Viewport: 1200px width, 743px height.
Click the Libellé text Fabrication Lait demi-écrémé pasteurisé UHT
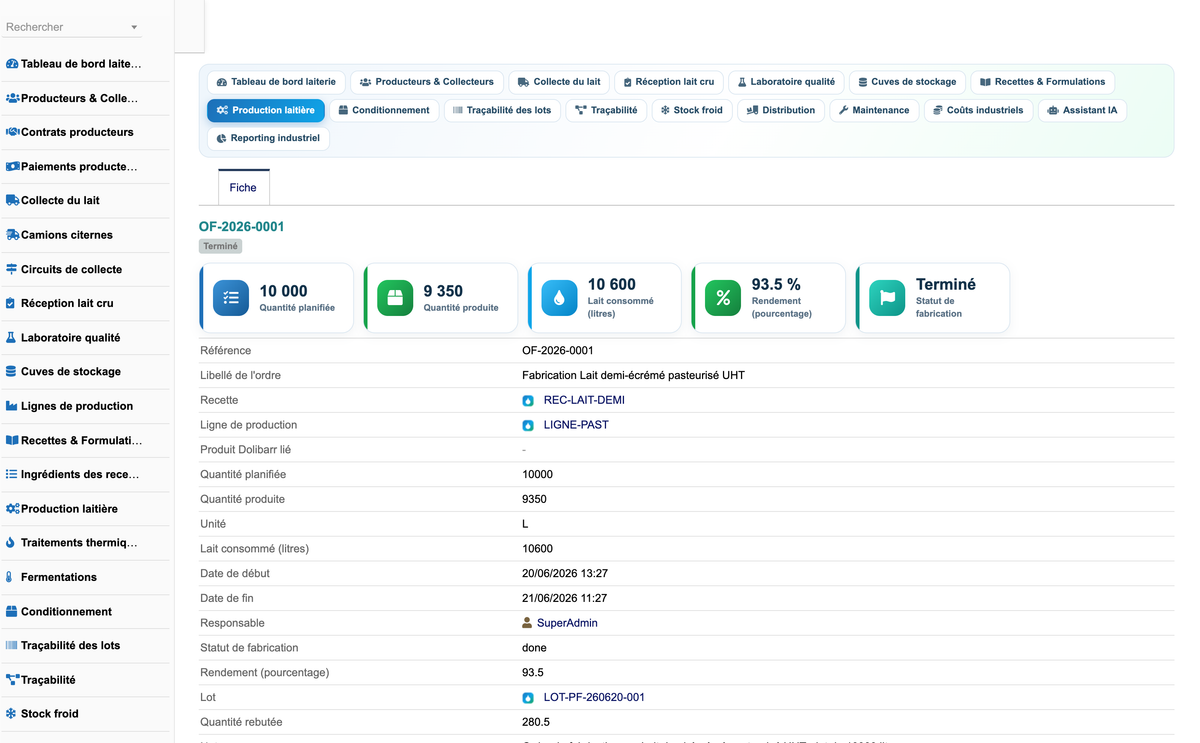point(633,376)
